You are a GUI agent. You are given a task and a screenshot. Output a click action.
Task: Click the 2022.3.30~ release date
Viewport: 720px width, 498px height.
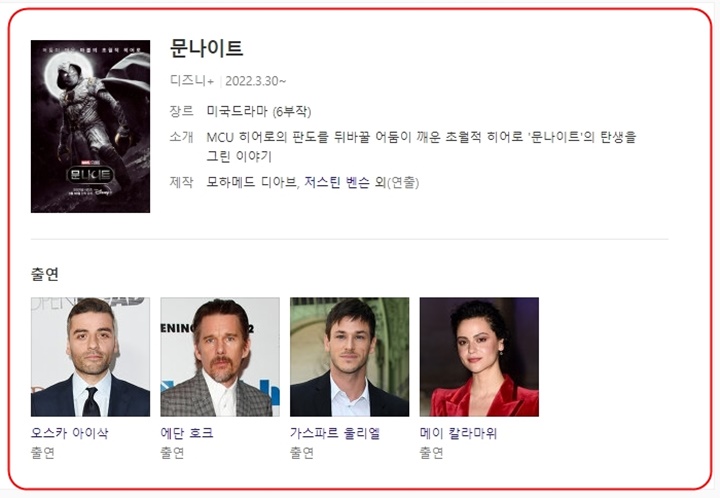coord(256,81)
